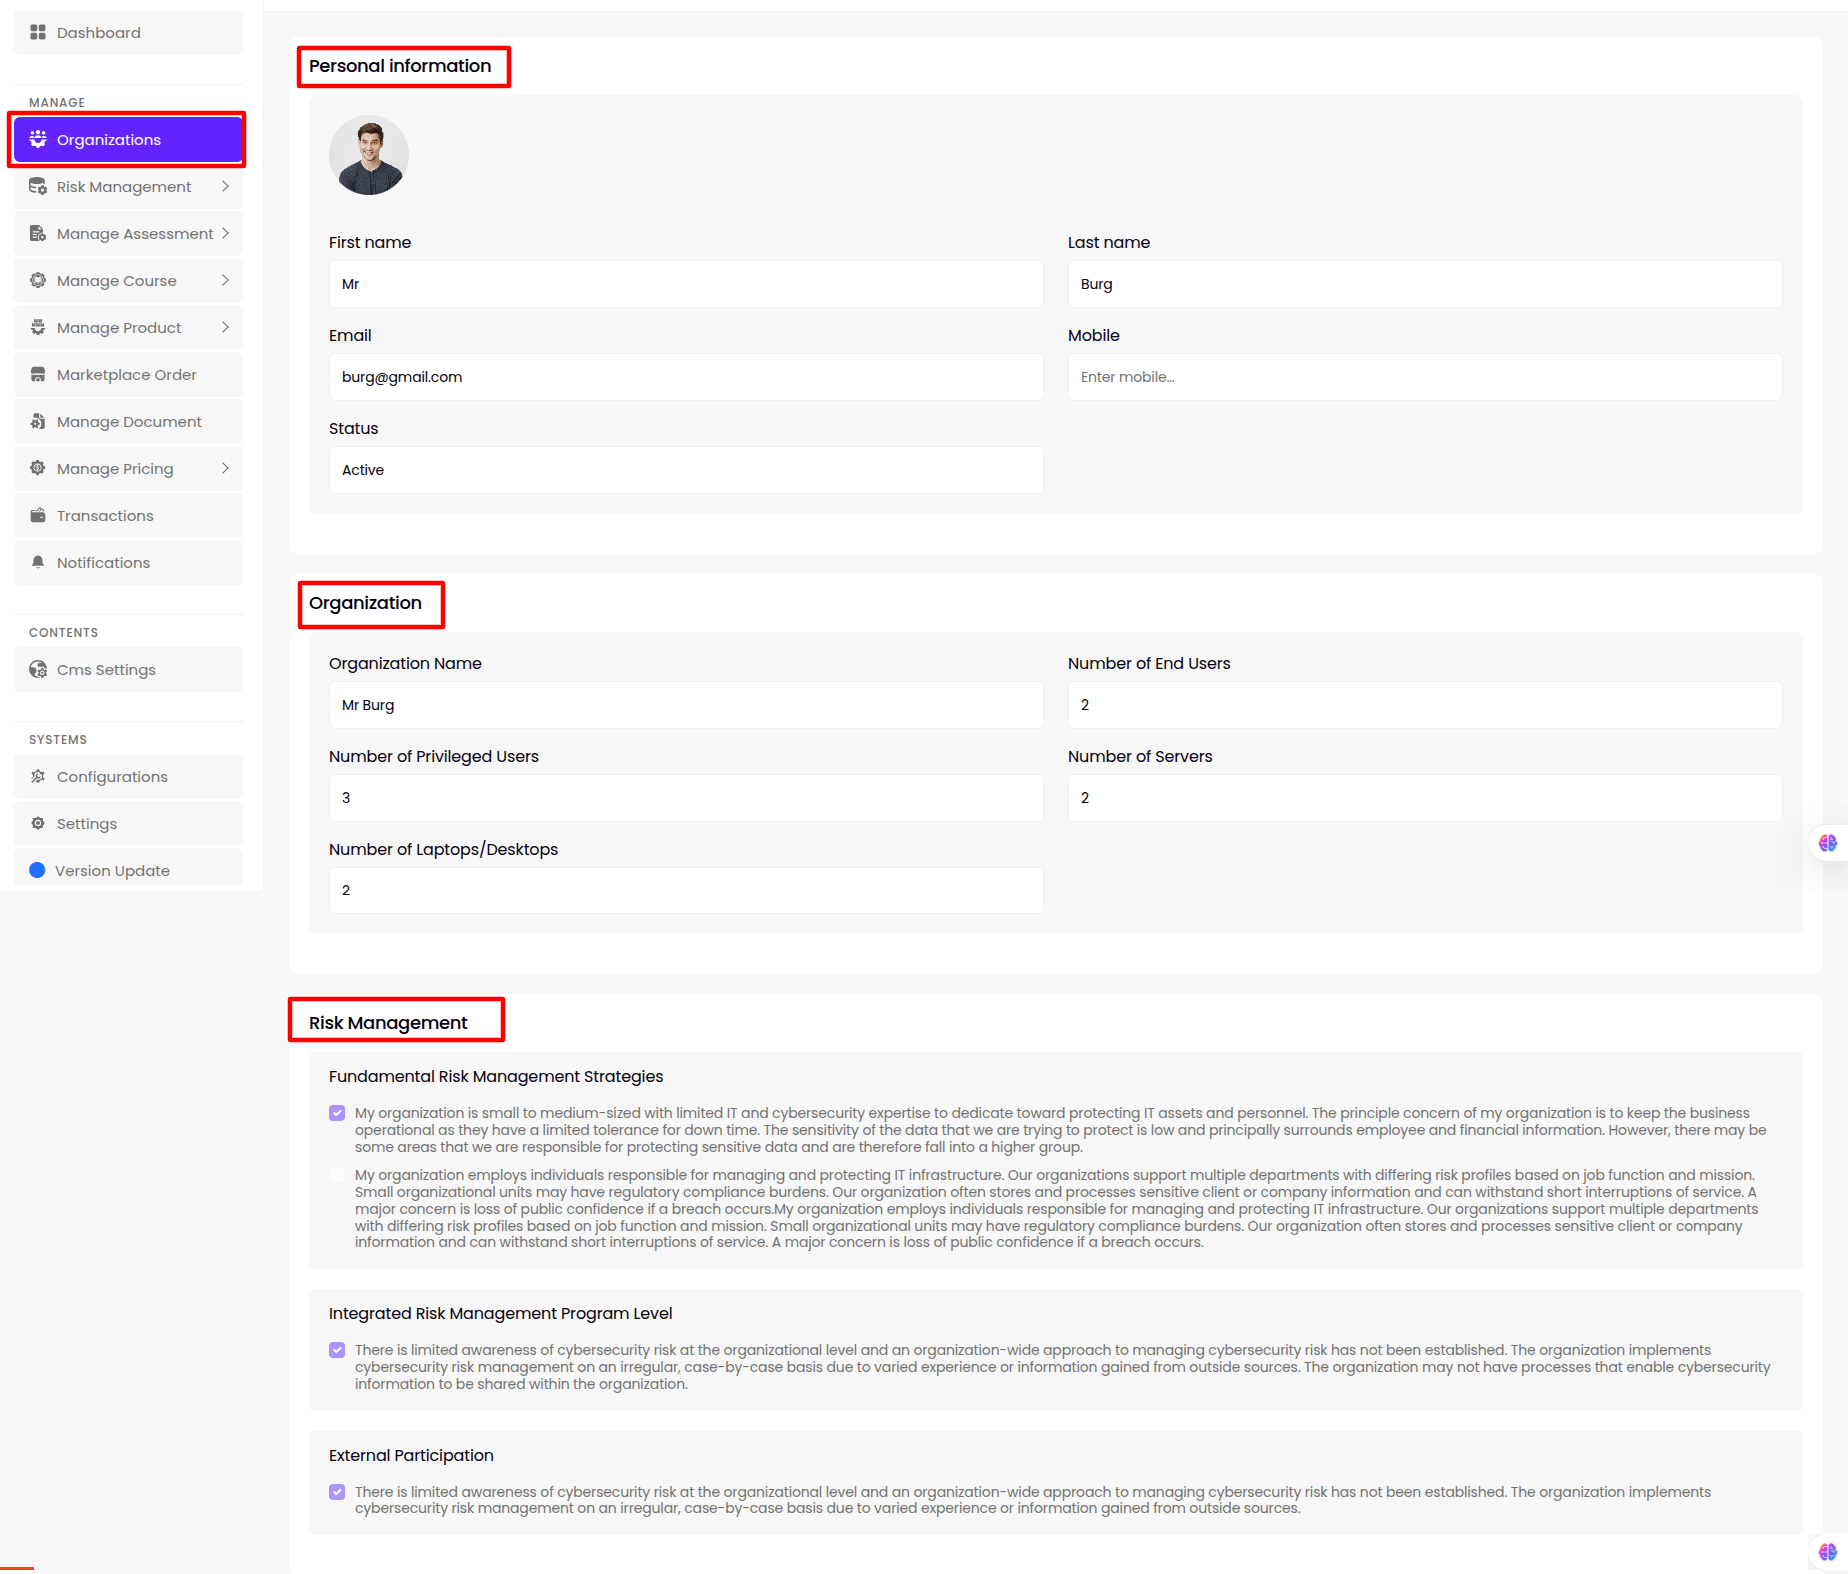Click the Notifications bell icon
This screenshot has width=1848, height=1574.
coord(38,563)
